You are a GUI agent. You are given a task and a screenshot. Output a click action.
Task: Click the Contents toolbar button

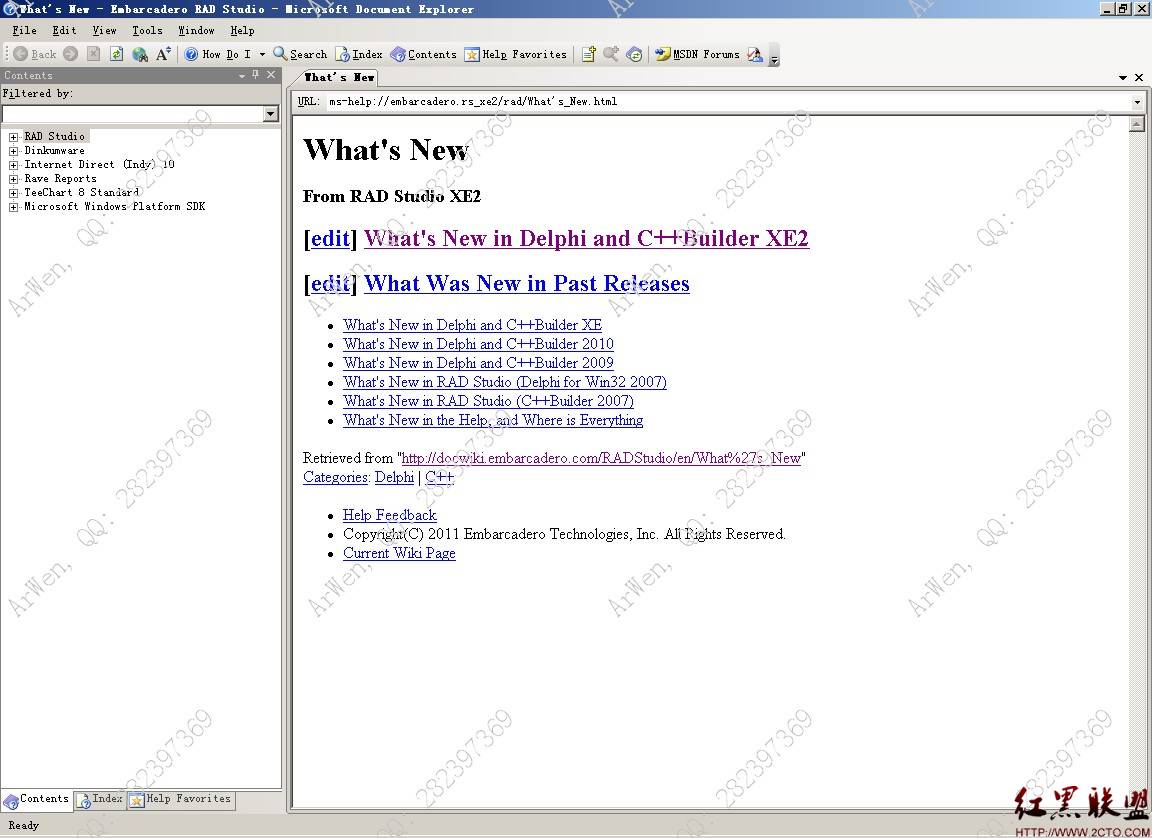[423, 54]
